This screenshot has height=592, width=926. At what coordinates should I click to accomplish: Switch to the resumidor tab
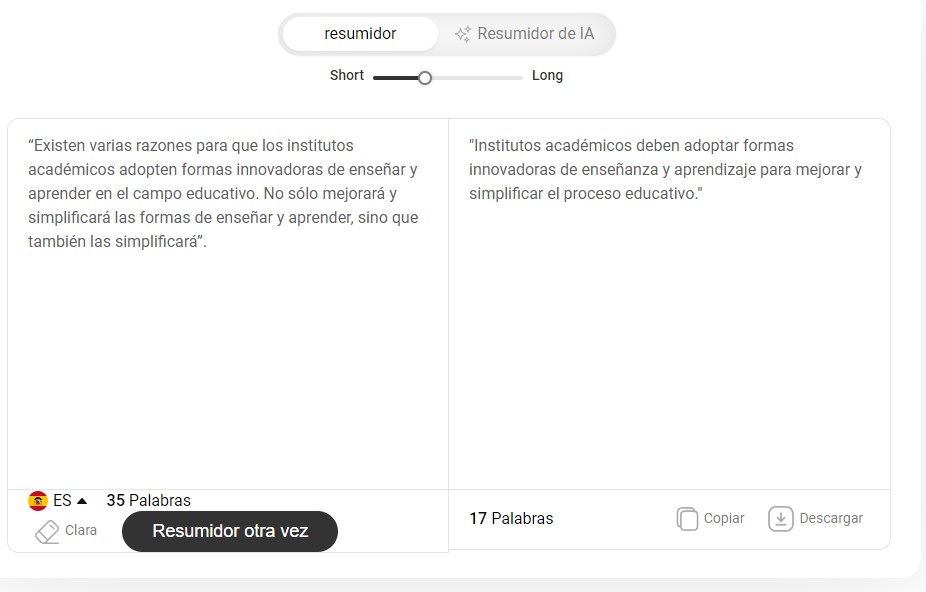pos(360,34)
